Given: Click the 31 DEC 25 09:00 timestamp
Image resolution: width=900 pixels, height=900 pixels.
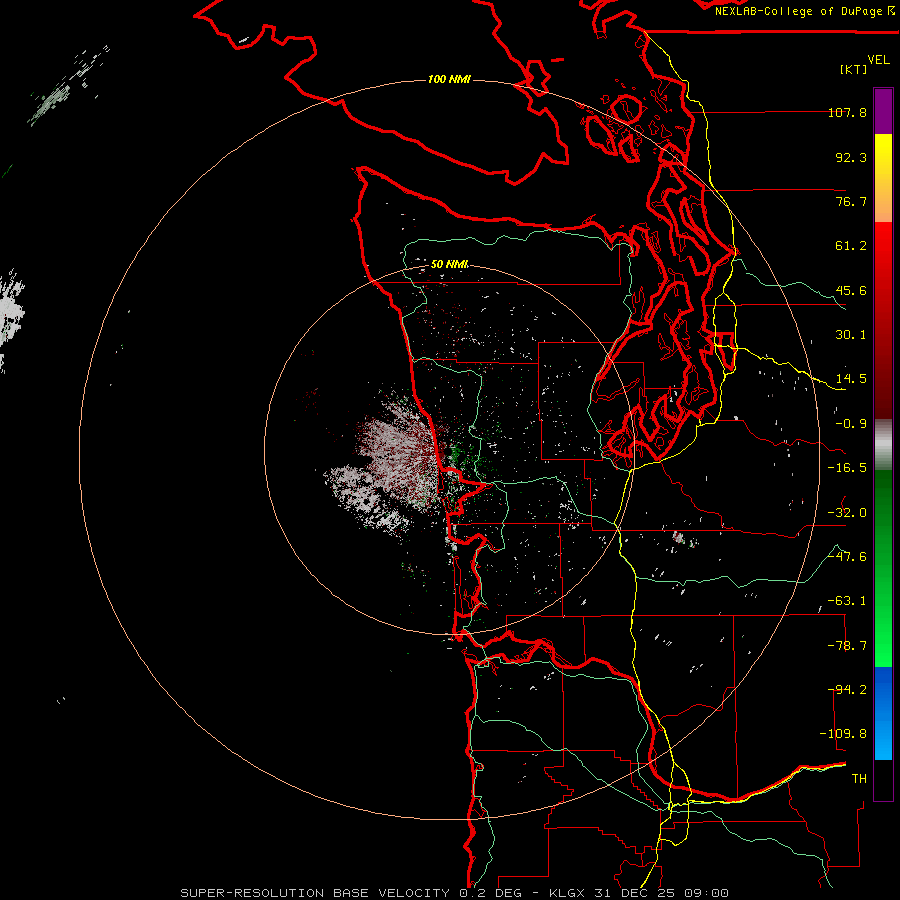Looking at the screenshot, I should 660,893.
